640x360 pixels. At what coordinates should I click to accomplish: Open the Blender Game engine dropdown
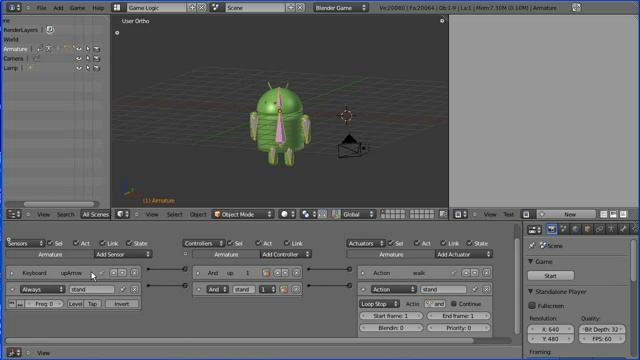(x=340, y=8)
